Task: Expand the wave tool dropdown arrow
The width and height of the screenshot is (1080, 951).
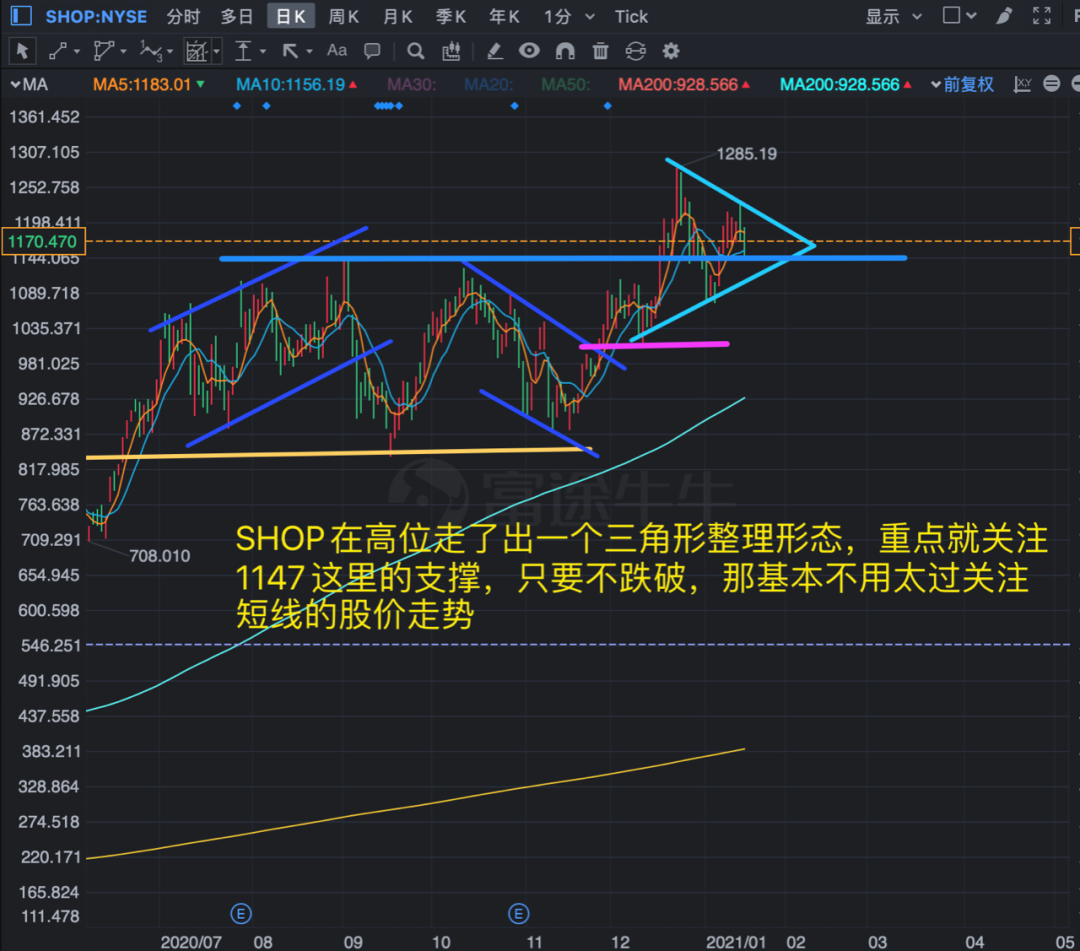Action: tap(170, 52)
